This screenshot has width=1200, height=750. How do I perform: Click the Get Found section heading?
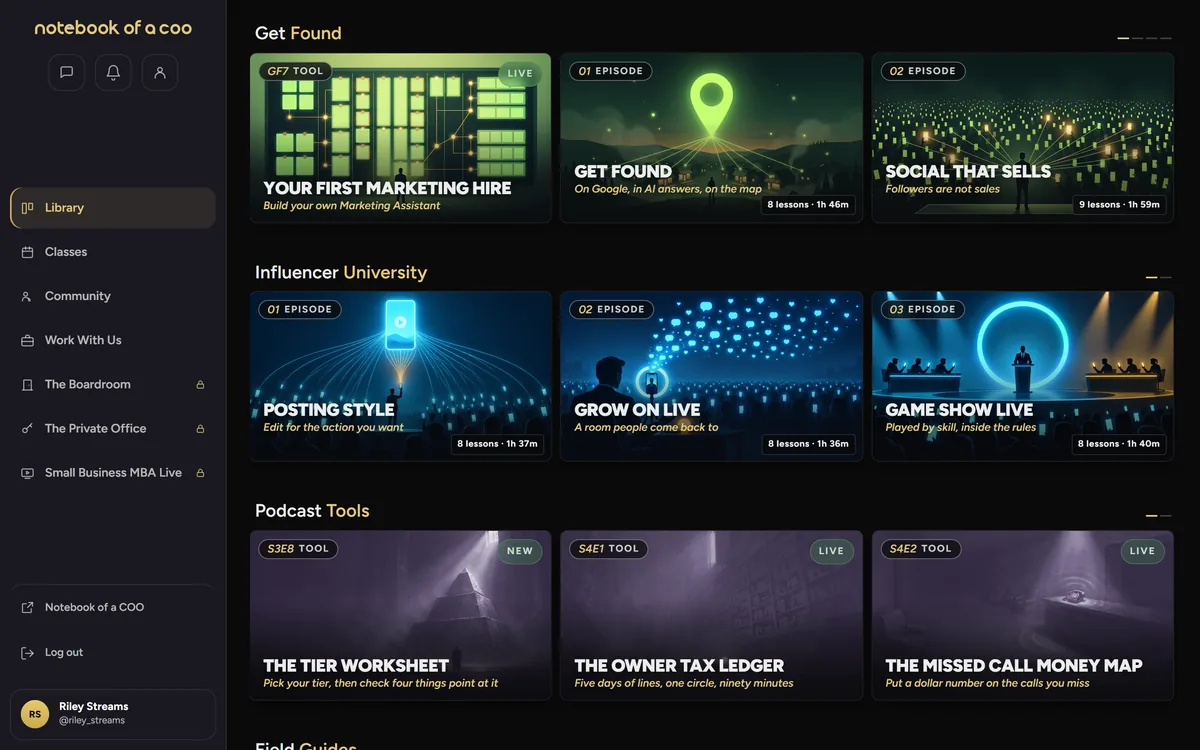click(298, 33)
